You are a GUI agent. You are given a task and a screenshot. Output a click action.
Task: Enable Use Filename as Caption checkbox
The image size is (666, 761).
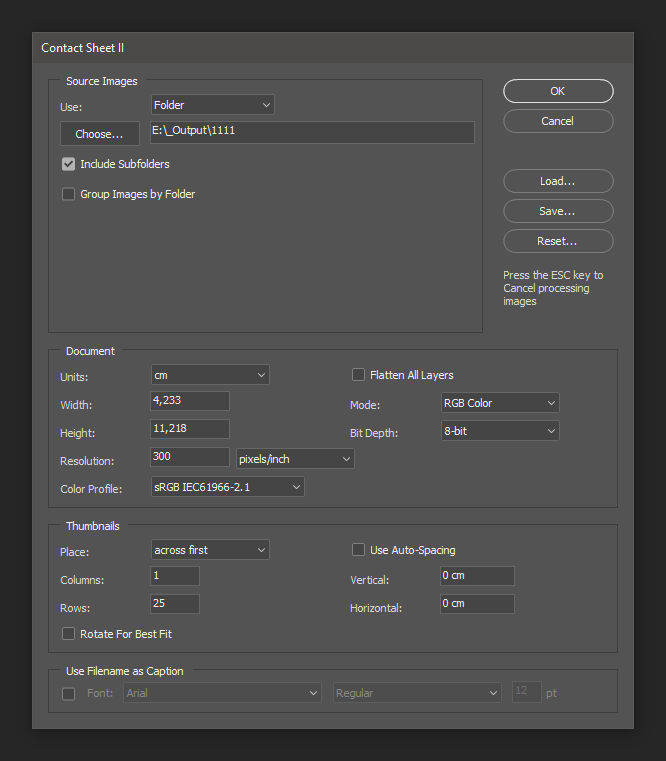coord(69,693)
